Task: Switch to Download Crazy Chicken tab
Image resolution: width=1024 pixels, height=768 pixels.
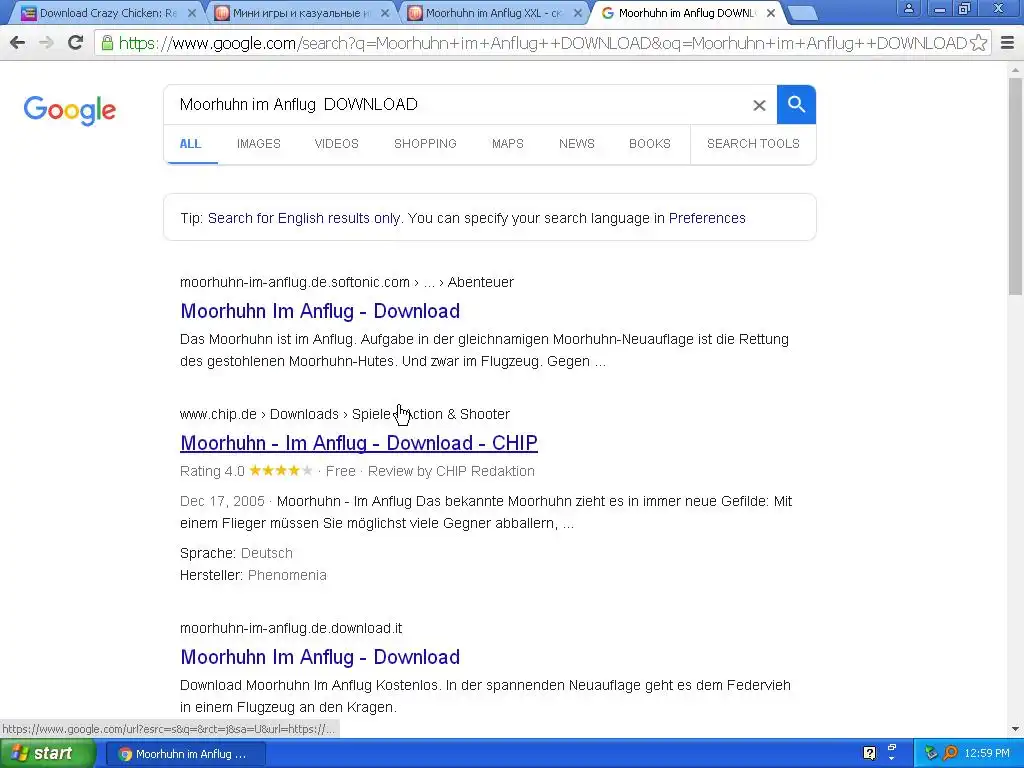Action: pyautogui.click(x=108, y=13)
